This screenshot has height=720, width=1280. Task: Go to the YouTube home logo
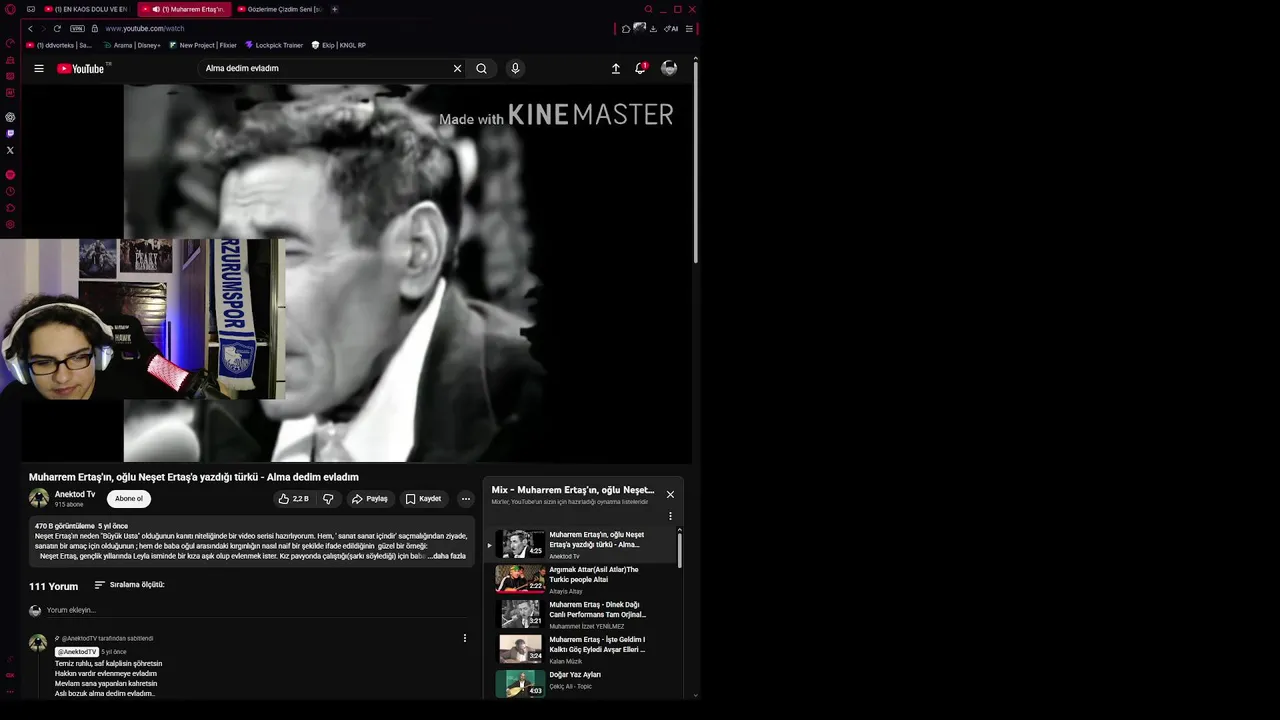[x=81, y=69]
